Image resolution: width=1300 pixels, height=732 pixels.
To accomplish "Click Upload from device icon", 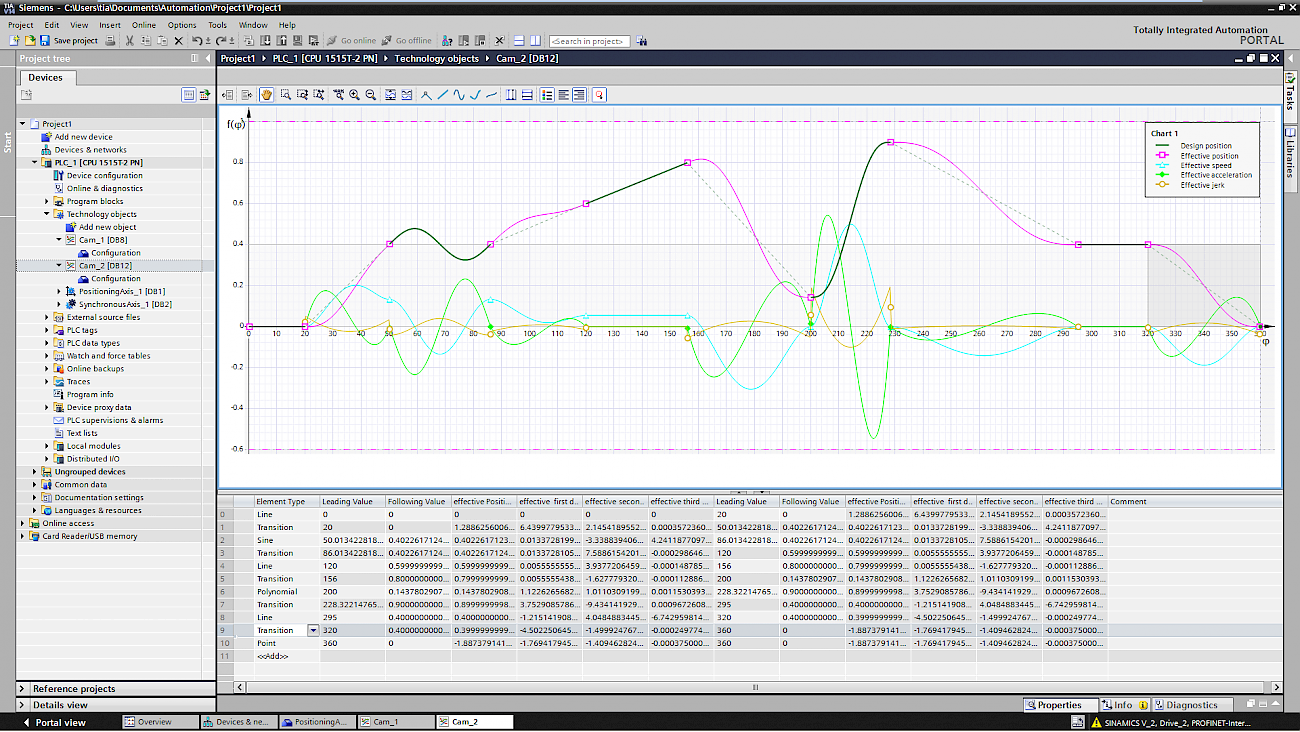I will (x=282, y=41).
